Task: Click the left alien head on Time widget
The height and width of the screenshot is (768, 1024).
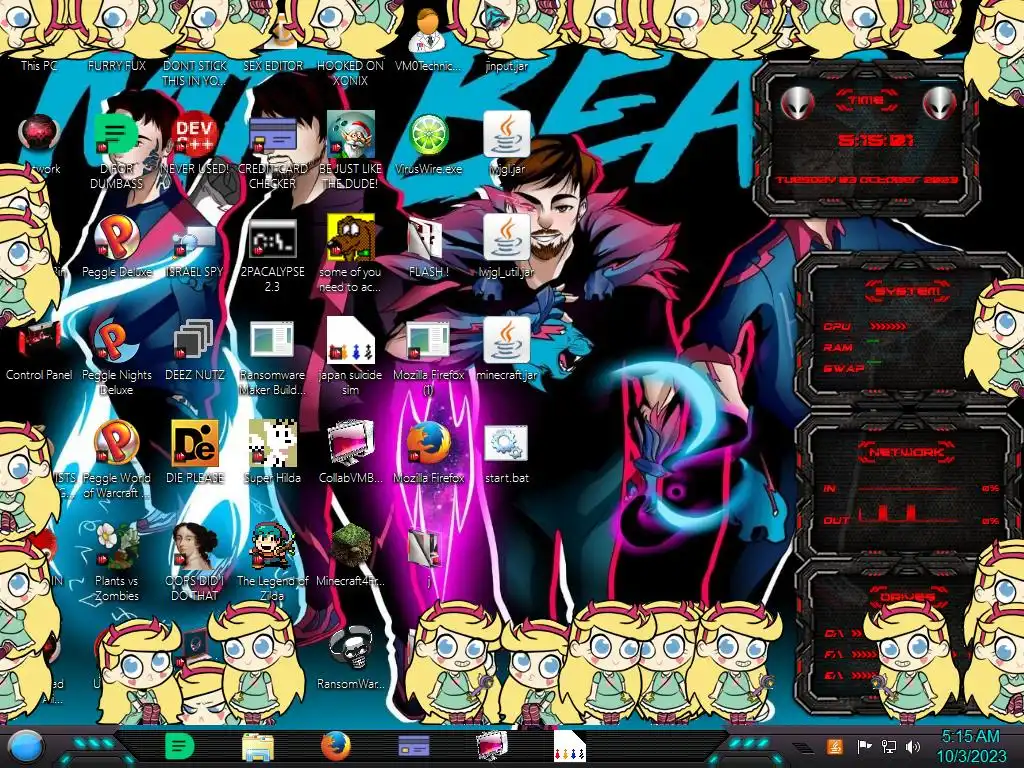Action: (796, 103)
